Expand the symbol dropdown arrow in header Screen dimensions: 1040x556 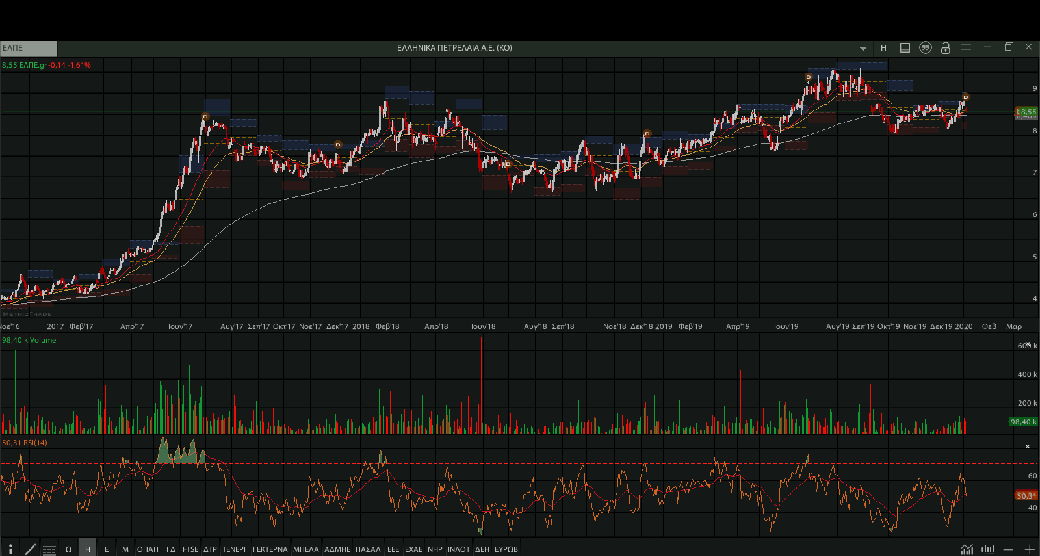[864, 48]
